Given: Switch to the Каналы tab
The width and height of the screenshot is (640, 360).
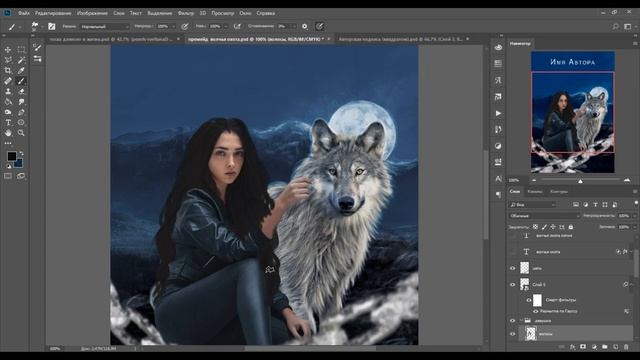Looking at the screenshot, I should pyautogui.click(x=535, y=191).
